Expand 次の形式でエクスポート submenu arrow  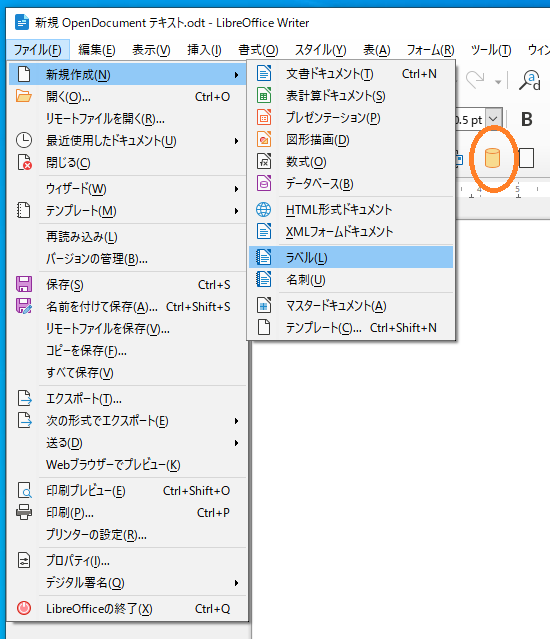[x=236, y=421]
